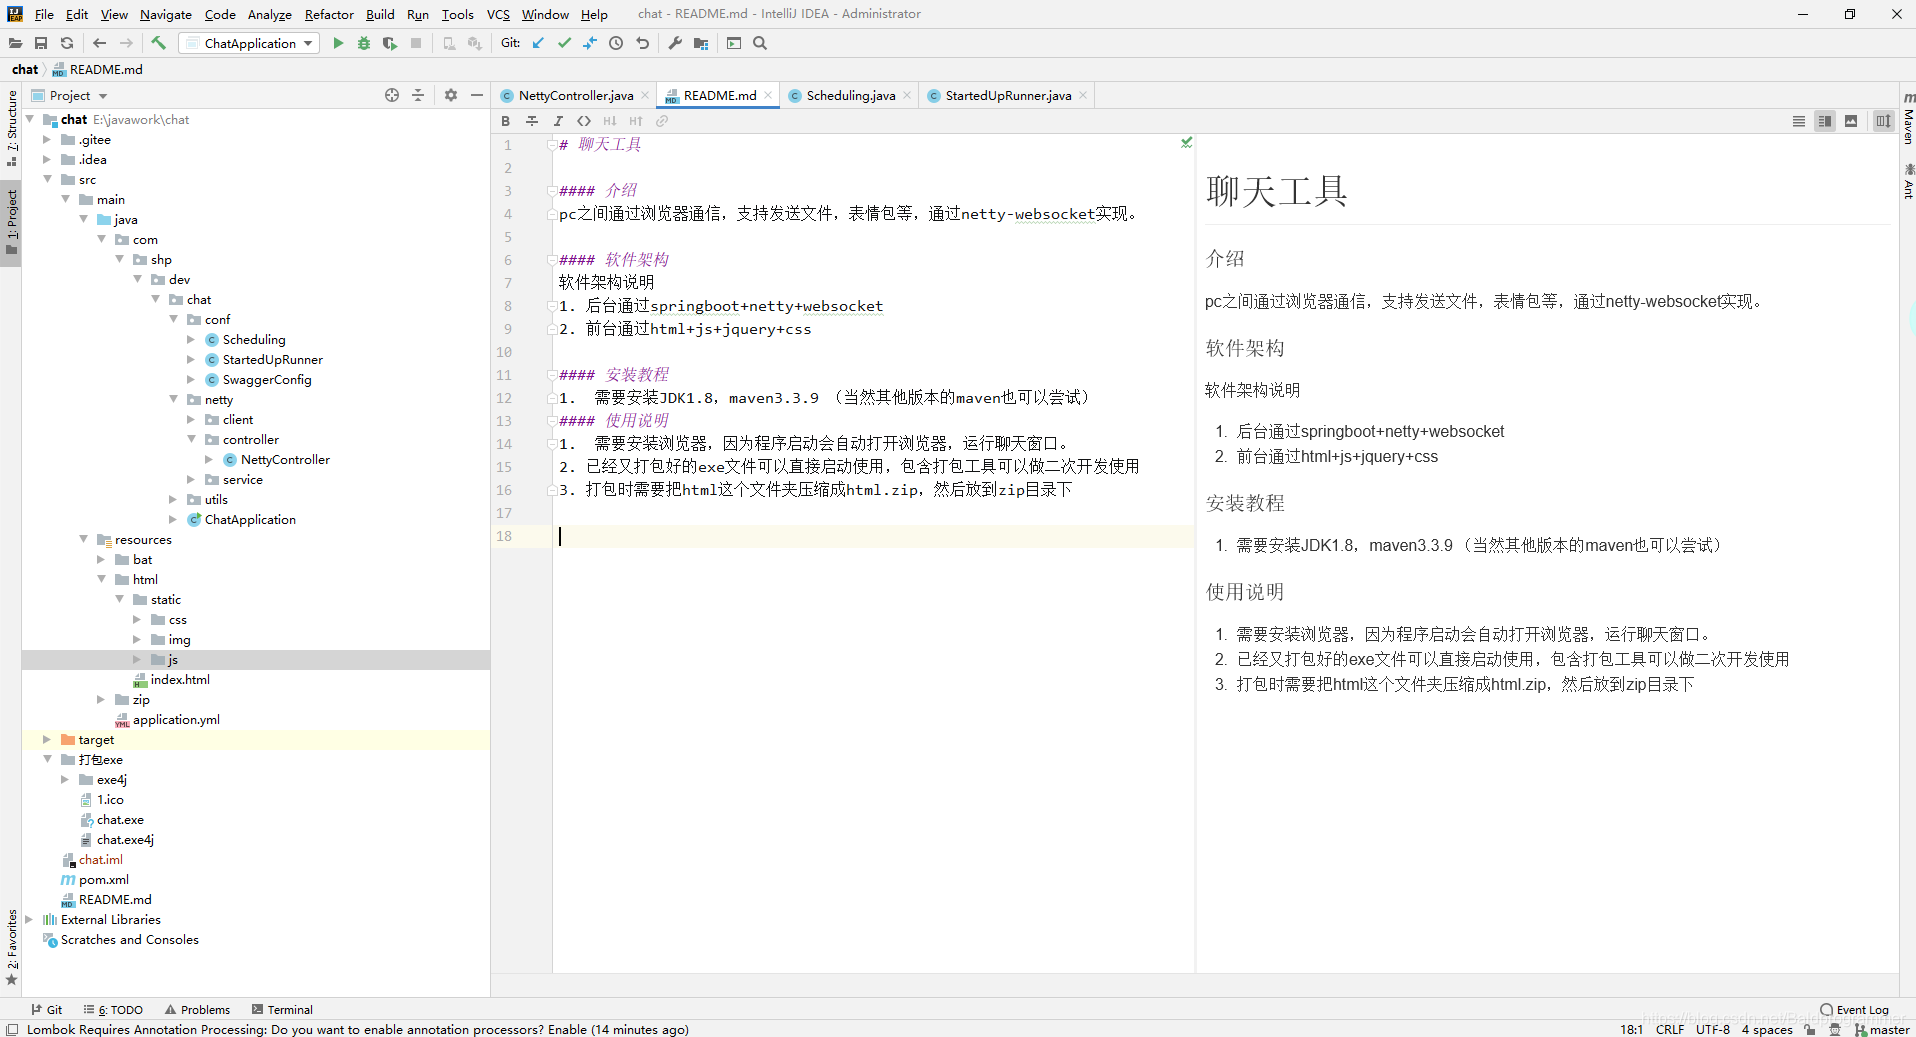This screenshot has width=1916, height=1037.
Task: Collapse the resources folder
Action: point(84,539)
